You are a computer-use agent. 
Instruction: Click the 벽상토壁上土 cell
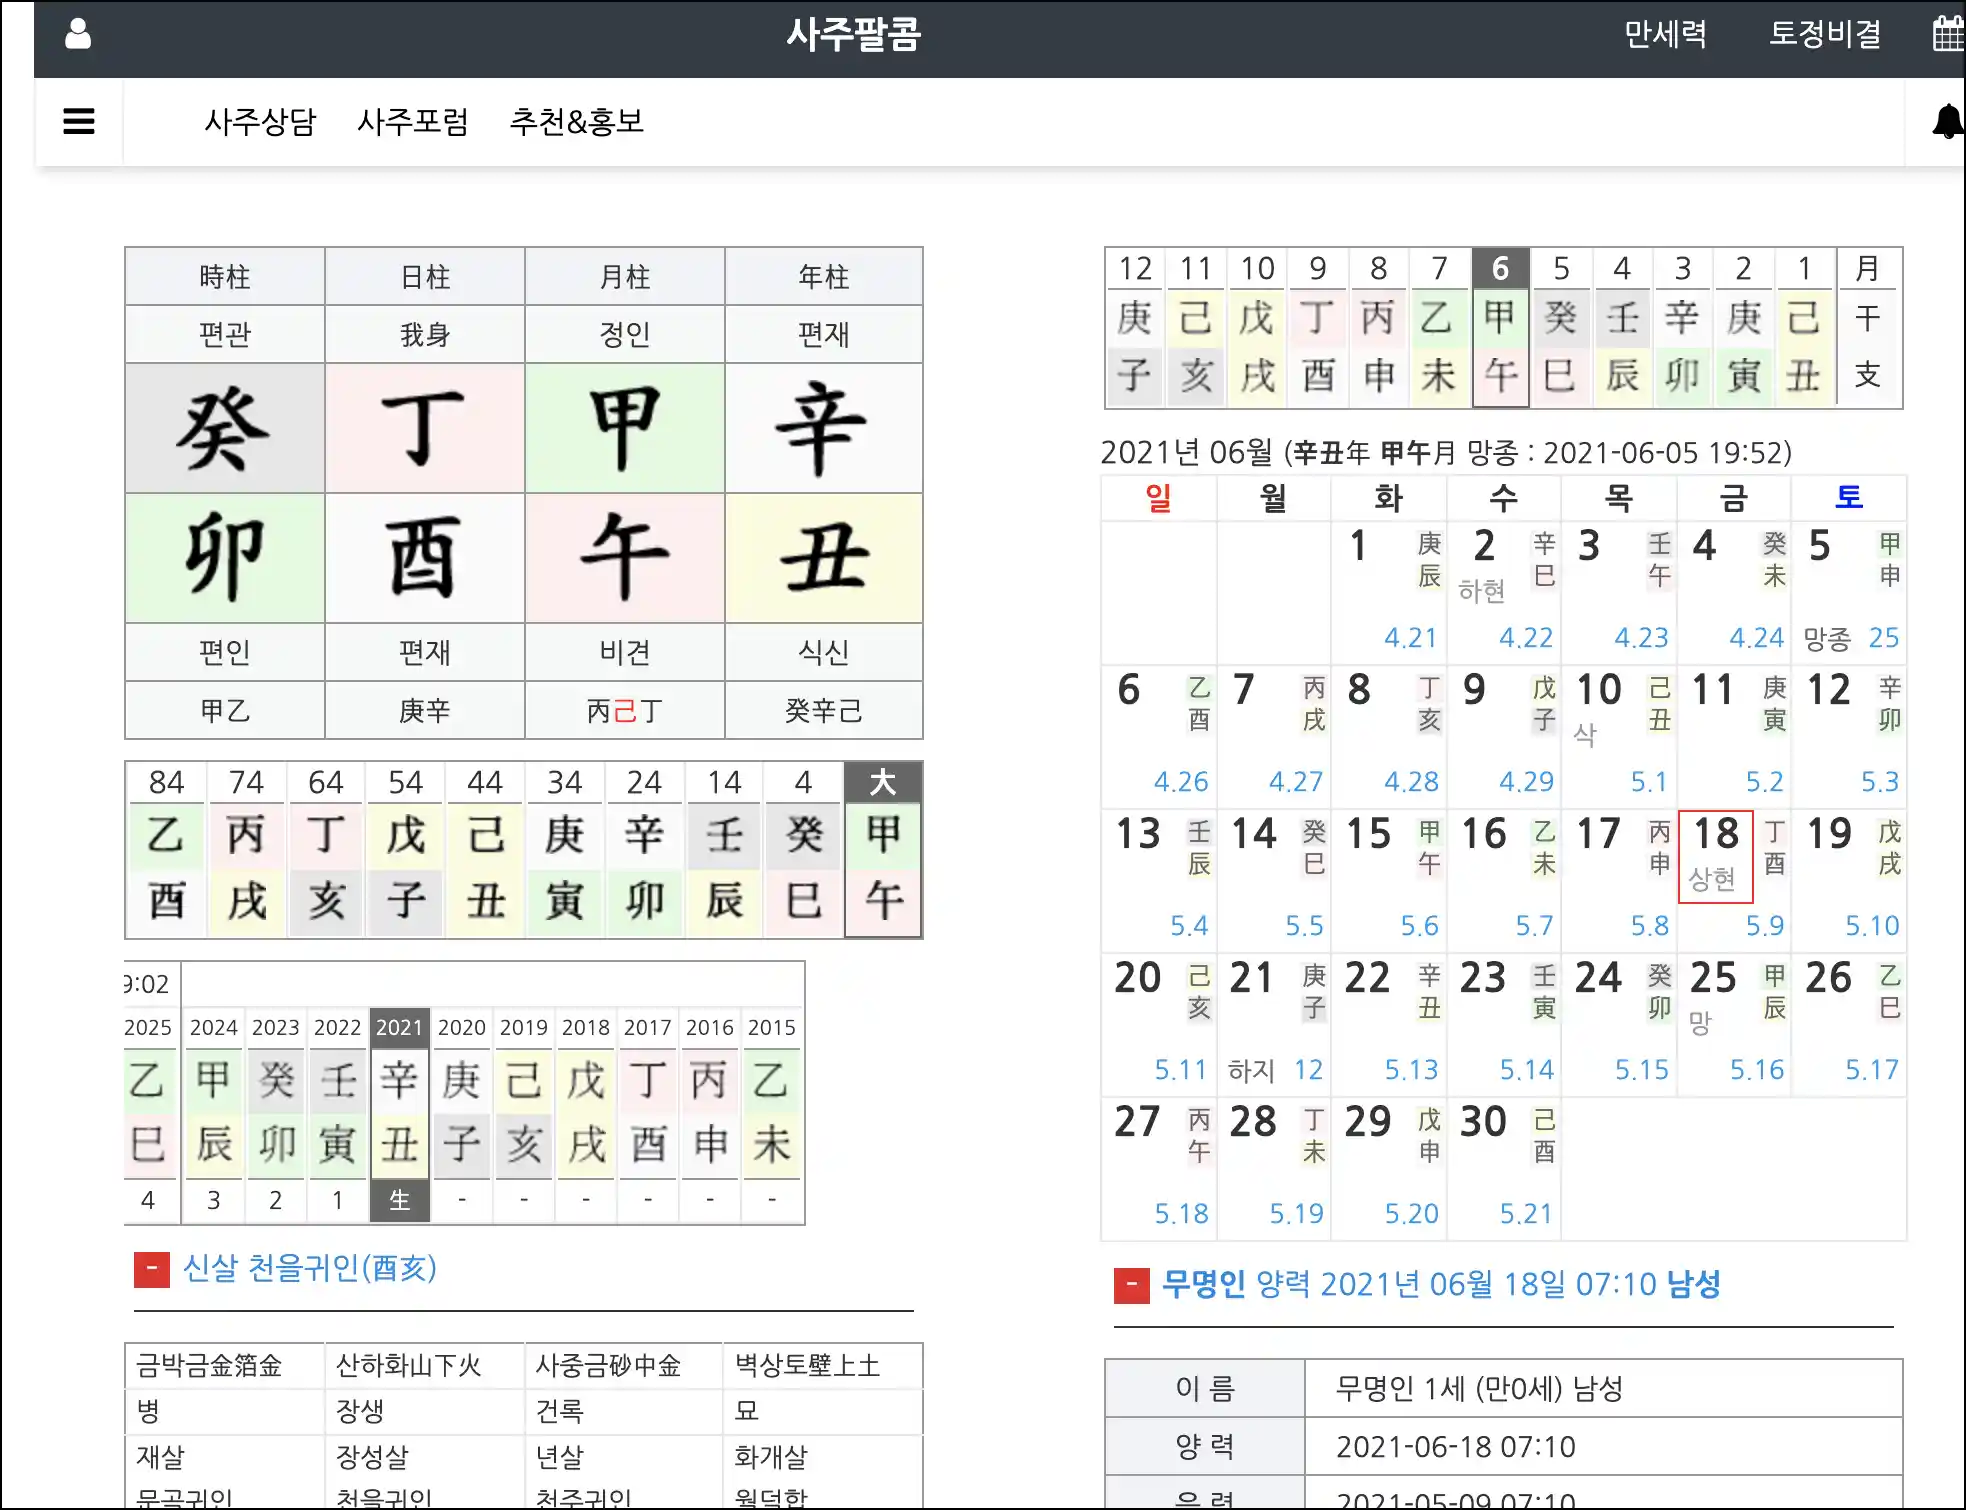tap(823, 1366)
